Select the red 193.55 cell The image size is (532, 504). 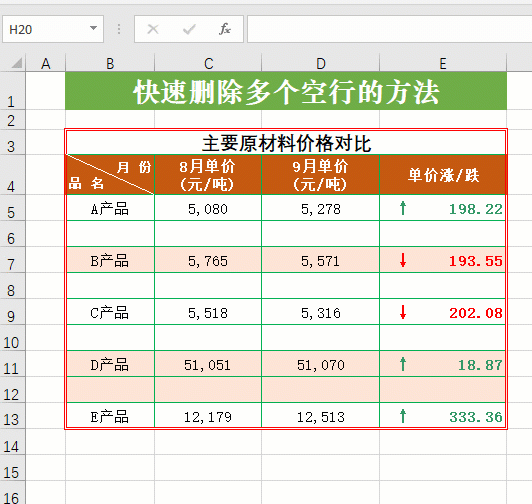pos(443,260)
